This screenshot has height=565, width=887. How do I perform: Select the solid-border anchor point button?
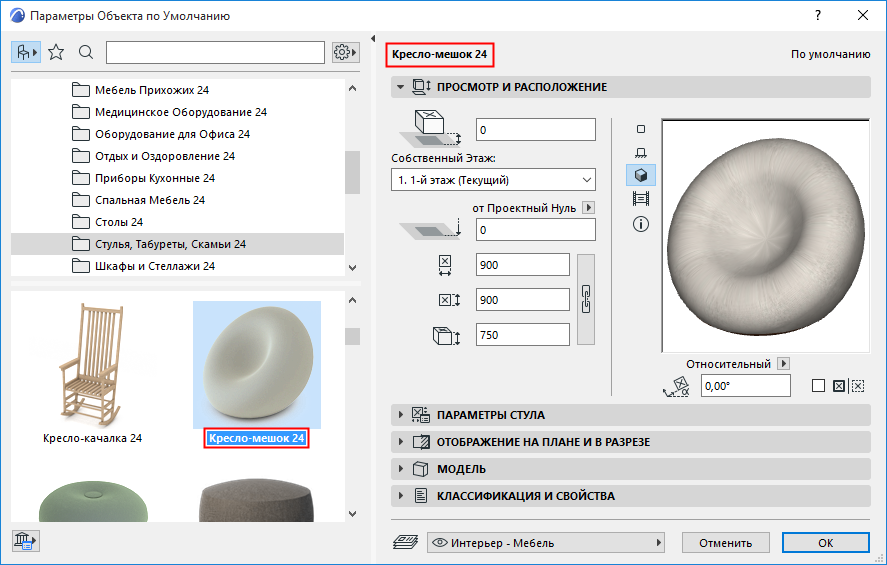839,386
